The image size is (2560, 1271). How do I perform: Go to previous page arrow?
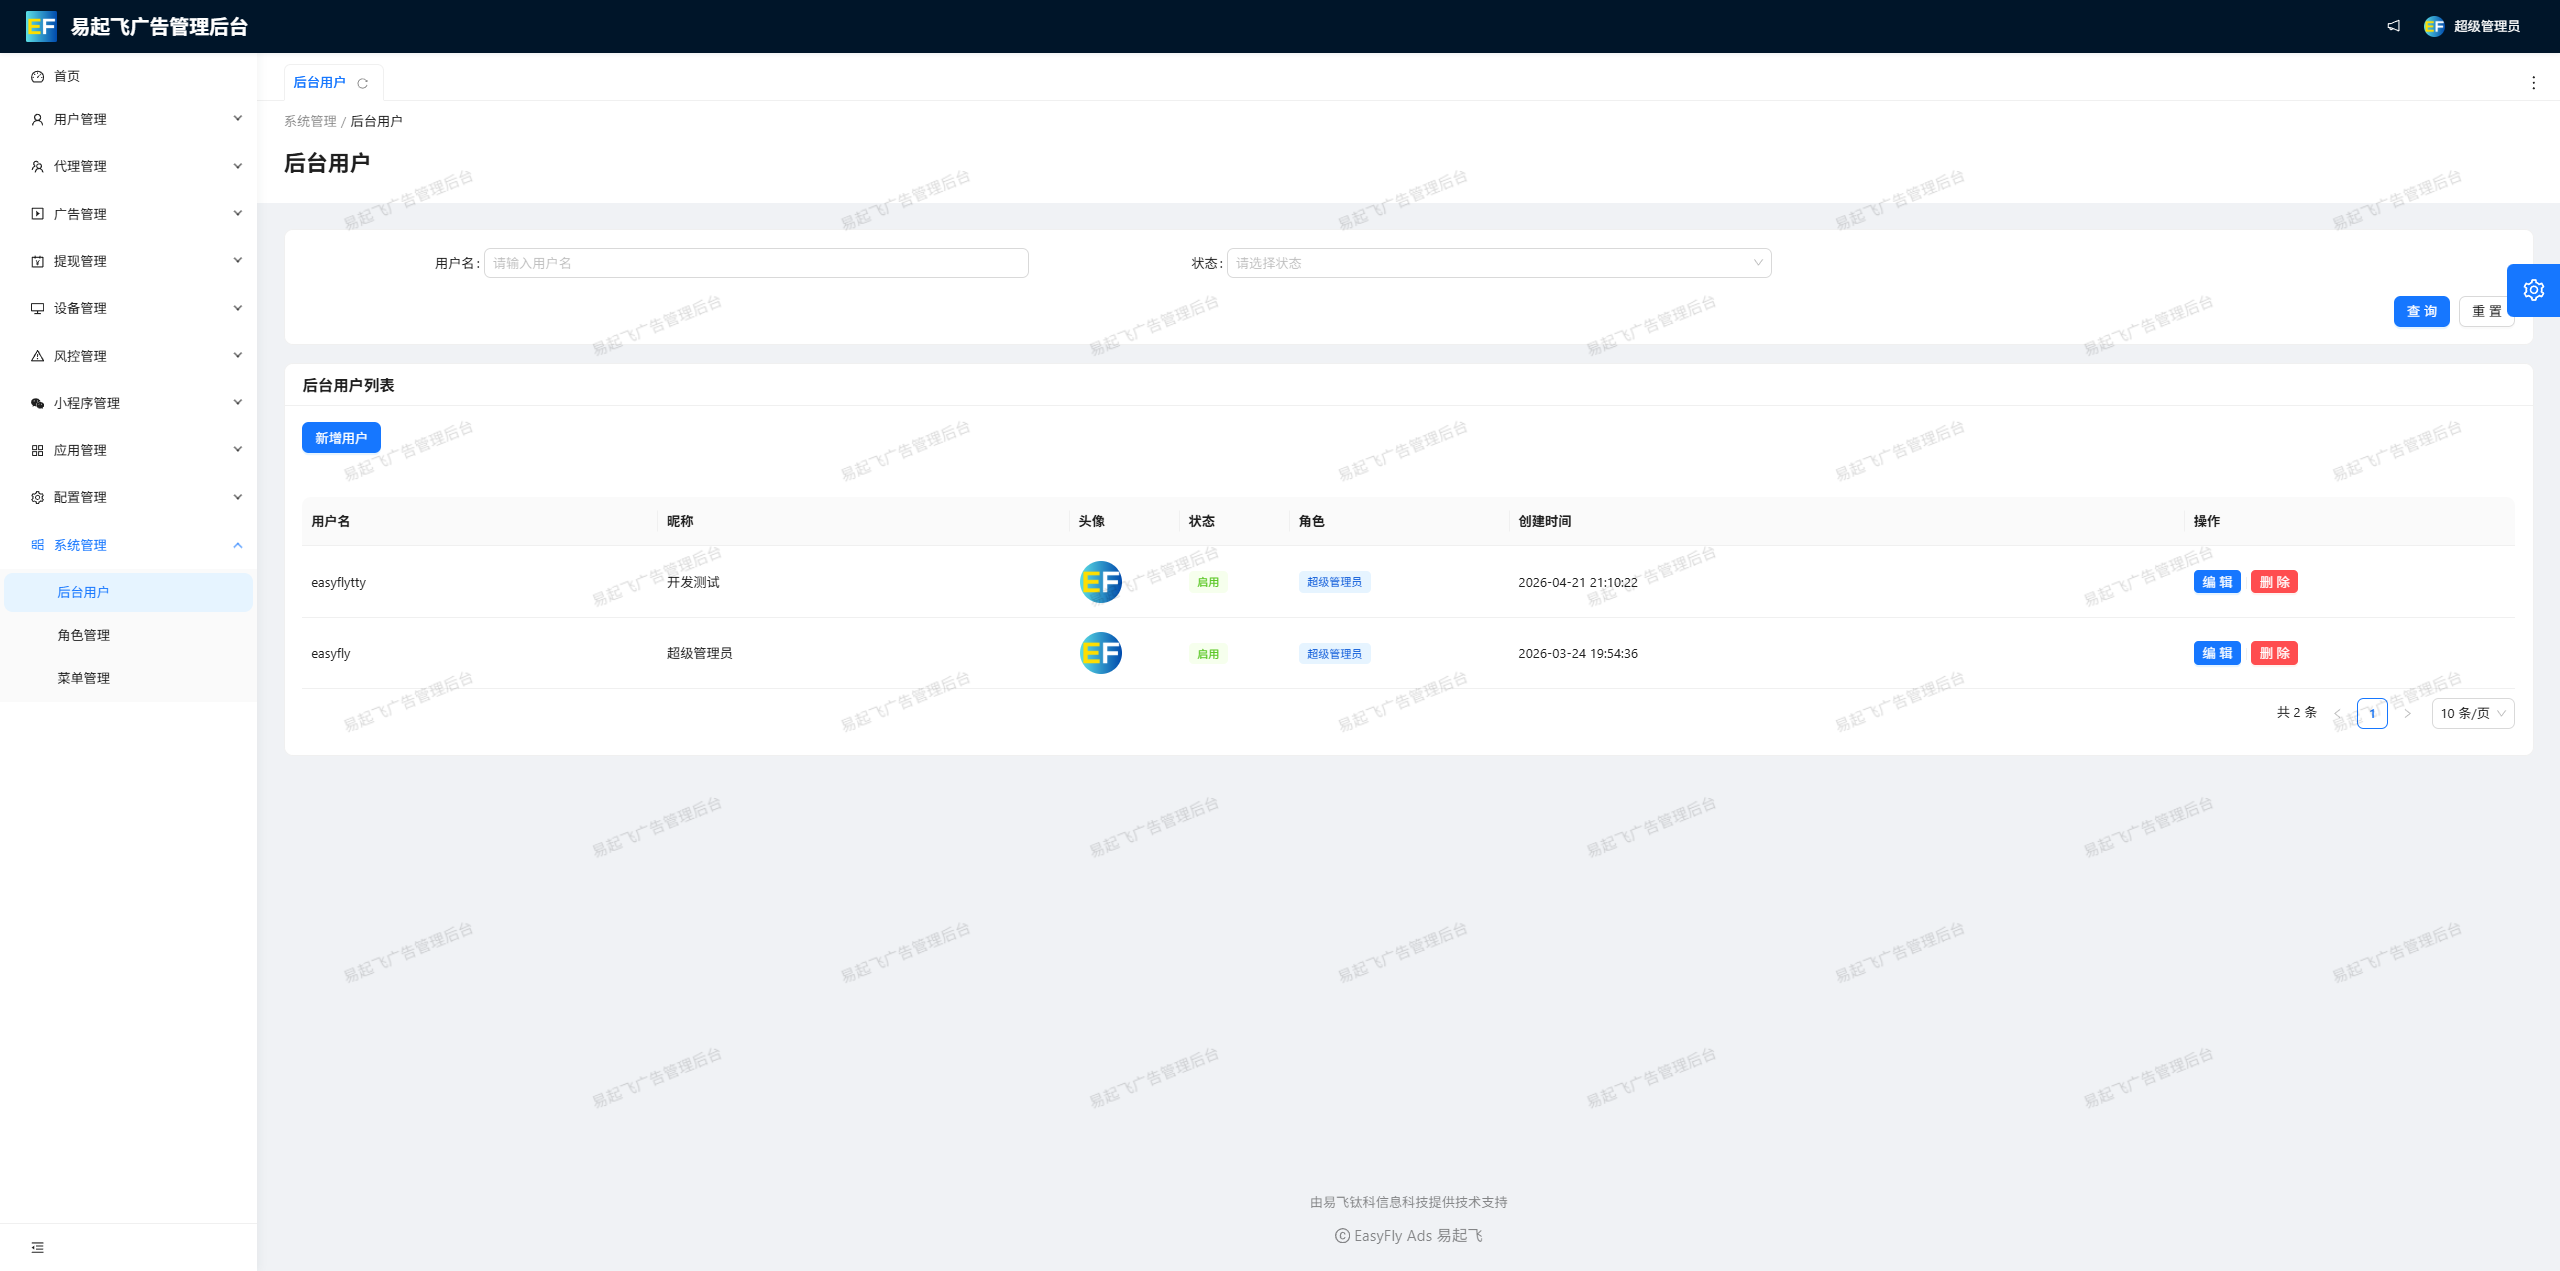coord(2337,713)
